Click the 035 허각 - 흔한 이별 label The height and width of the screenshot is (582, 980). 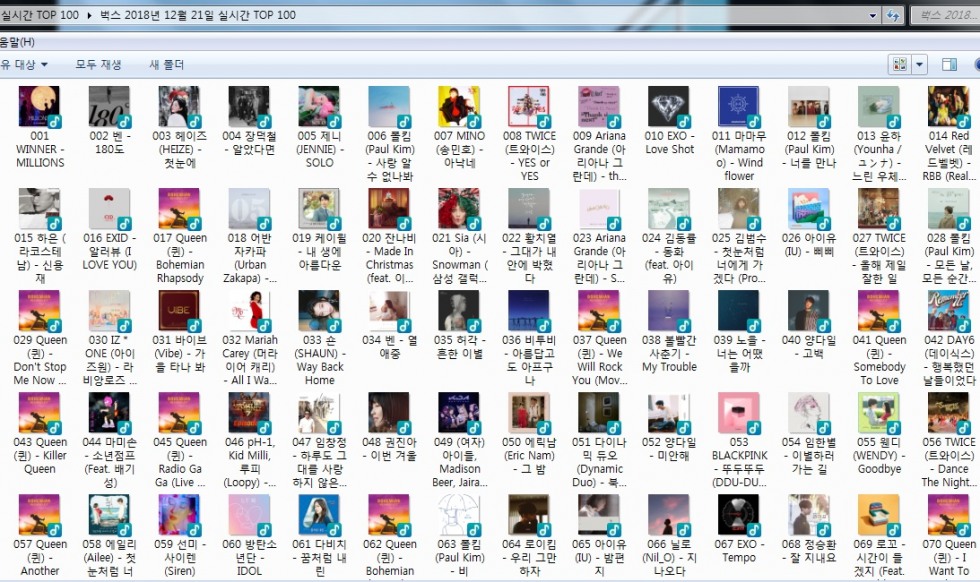(459, 346)
